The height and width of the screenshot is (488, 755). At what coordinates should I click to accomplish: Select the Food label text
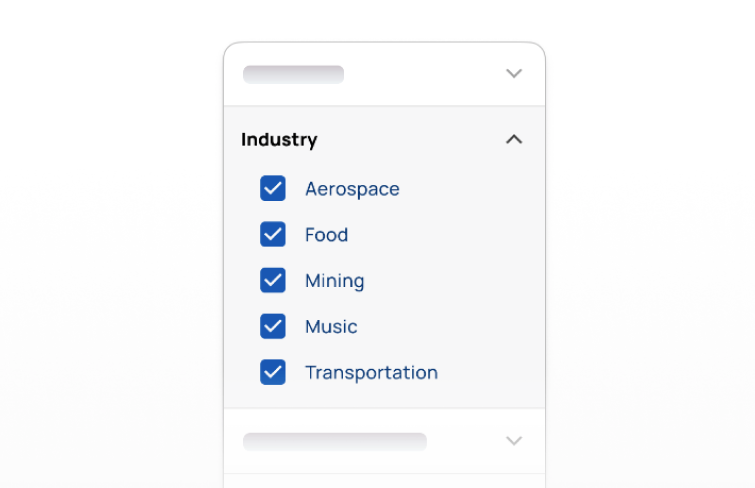coord(326,235)
